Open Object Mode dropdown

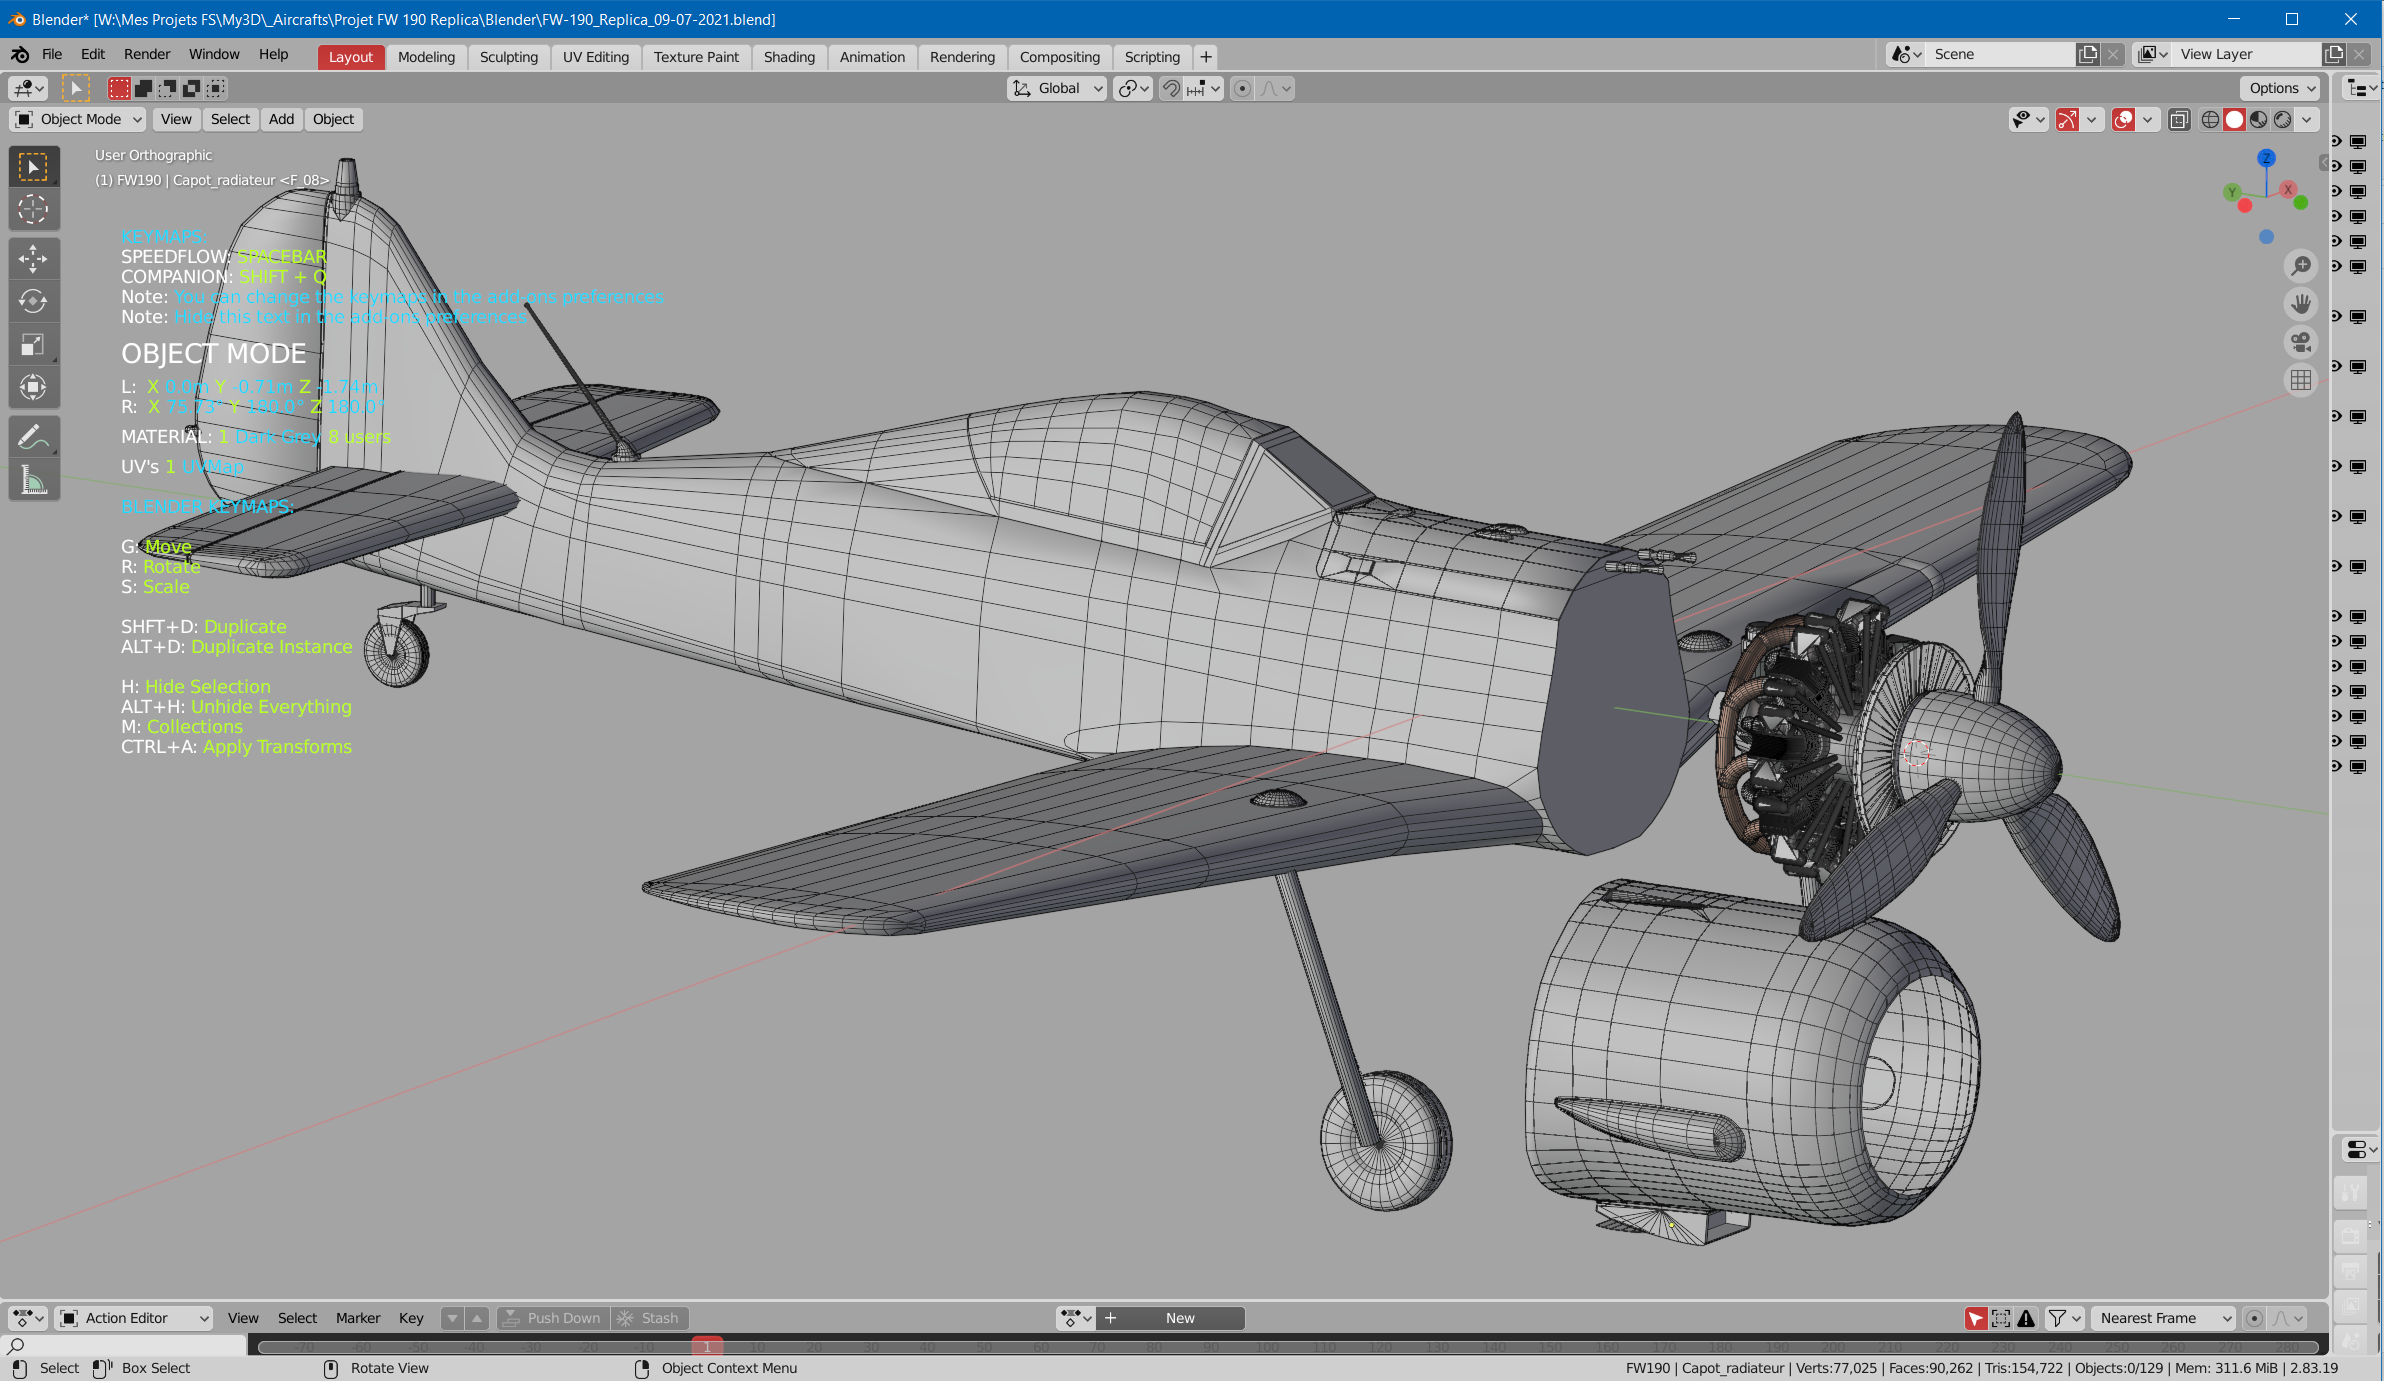click(78, 120)
